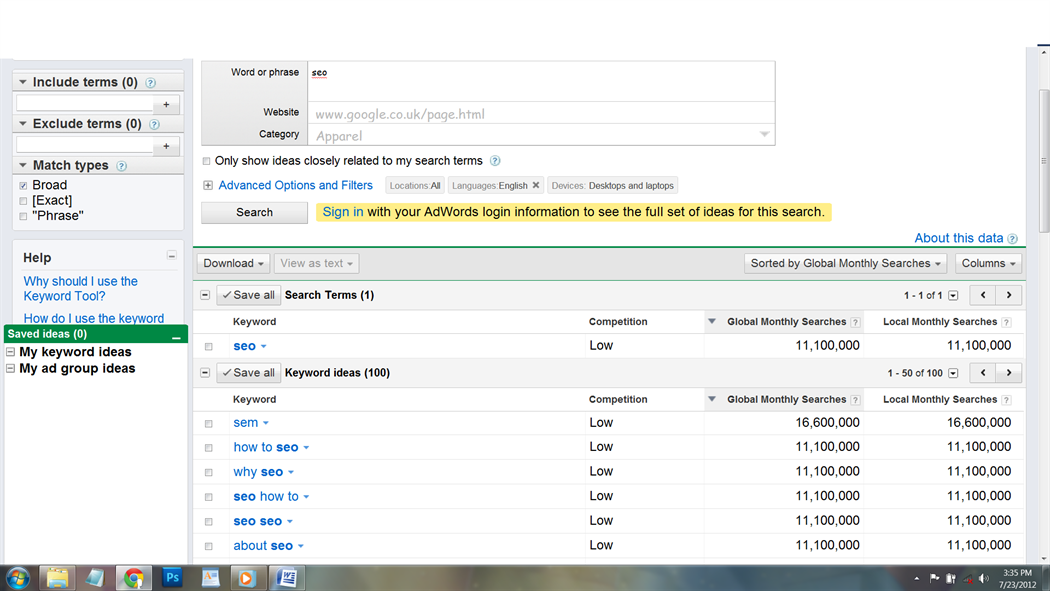The image size is (1050, 591).
Task: Open the seo how to keyword link
Action: (266, 497)
